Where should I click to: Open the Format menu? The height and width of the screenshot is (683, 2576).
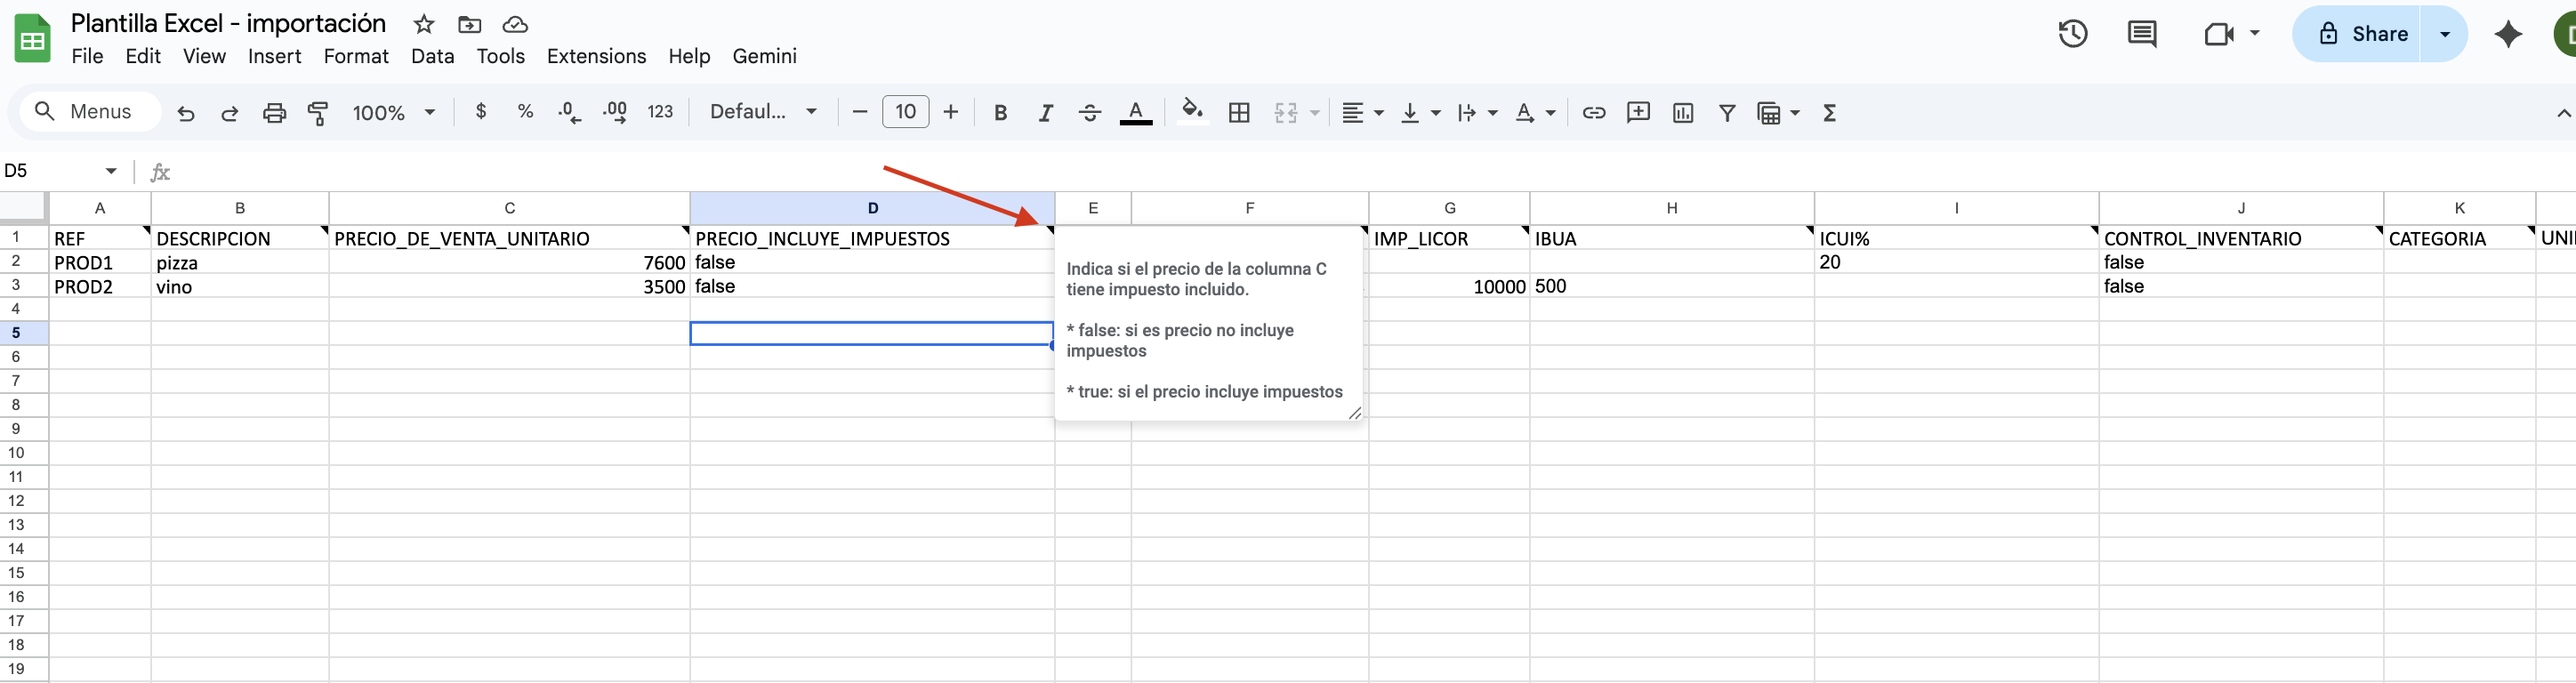point(355,56)
